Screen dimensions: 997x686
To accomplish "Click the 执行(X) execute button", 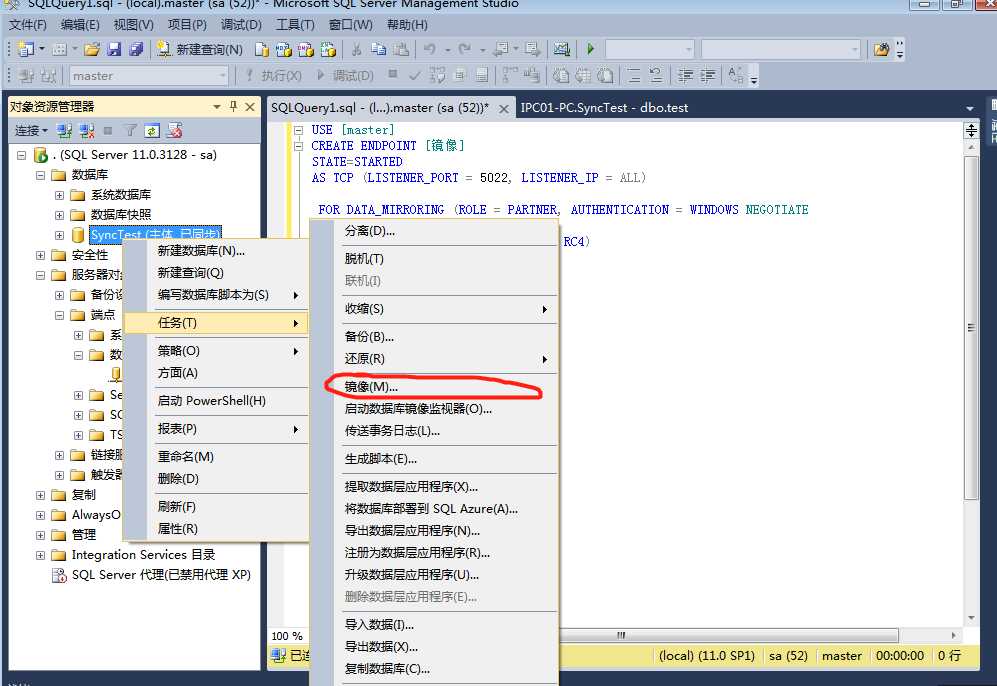I will (x=273, y=76).
